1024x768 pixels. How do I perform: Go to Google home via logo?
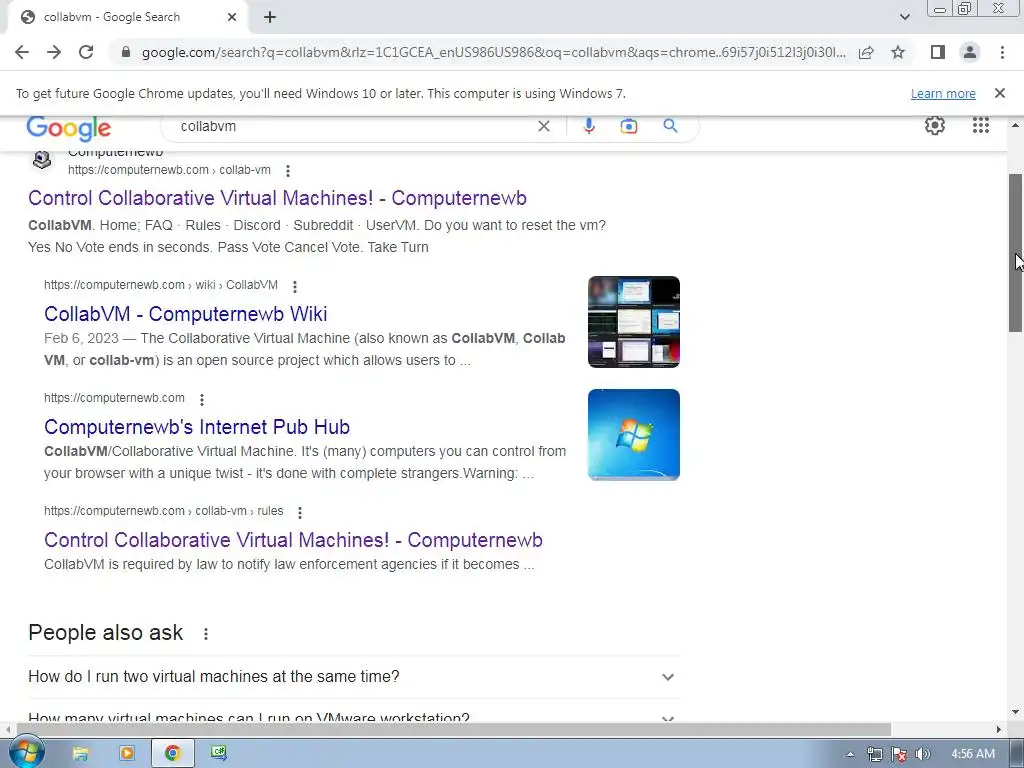(69, 128)
